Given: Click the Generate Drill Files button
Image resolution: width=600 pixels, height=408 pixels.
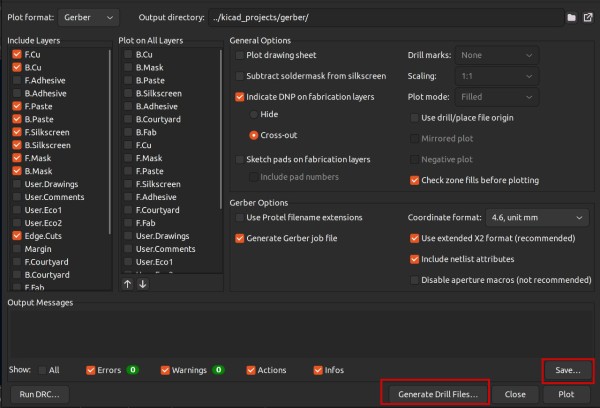Looking at the screenshot, I should [x=434, y=394].
